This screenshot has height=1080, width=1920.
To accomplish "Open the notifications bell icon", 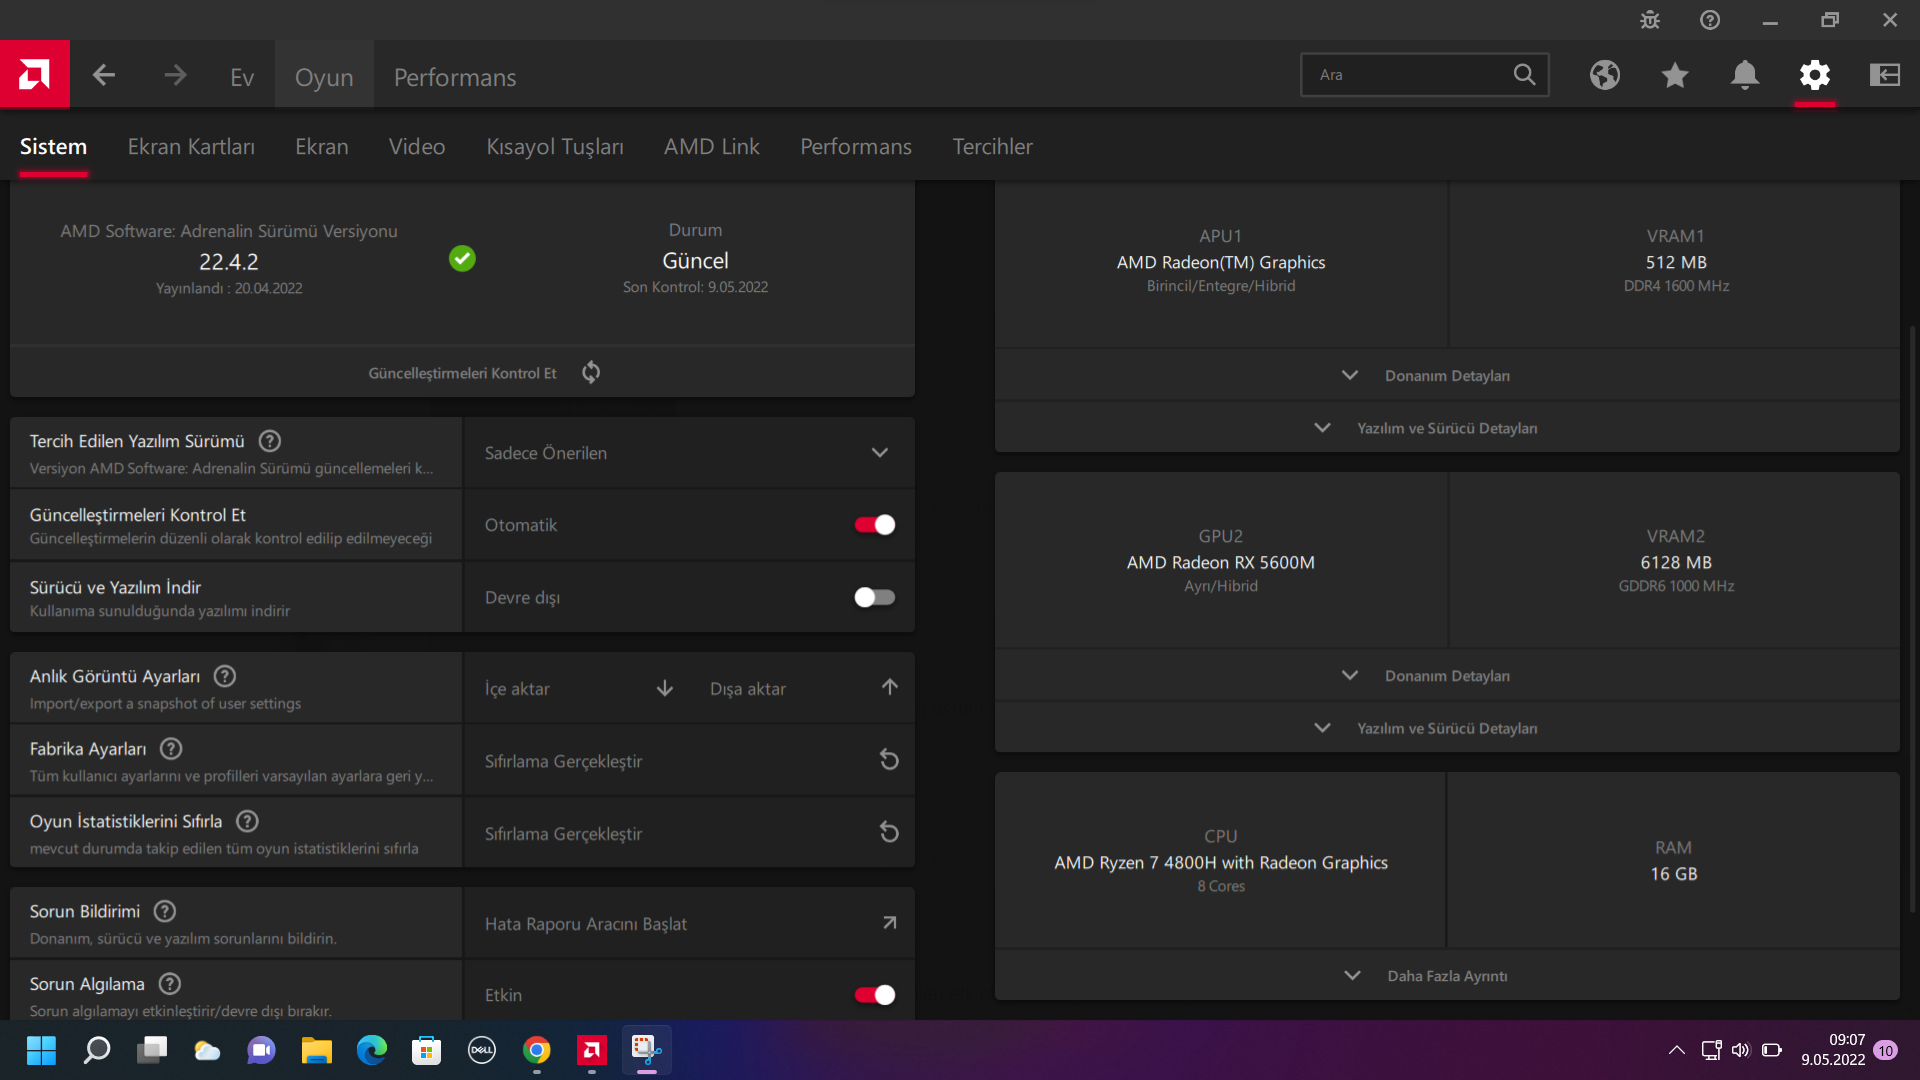I will click(1745, 75).
